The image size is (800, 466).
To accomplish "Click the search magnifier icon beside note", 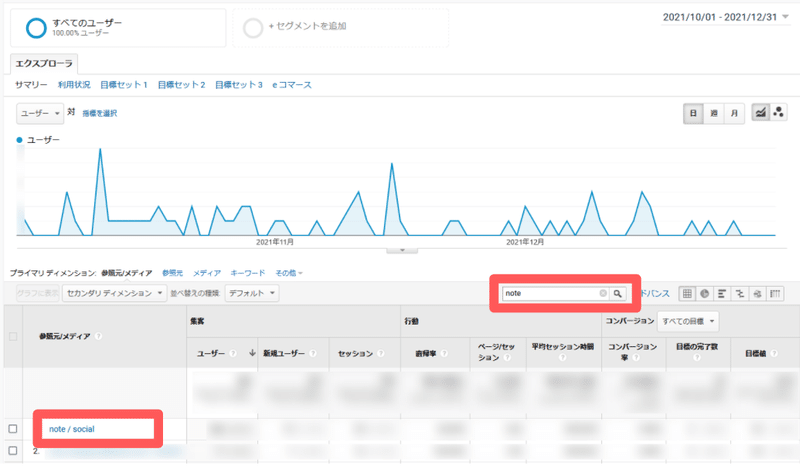I will (617, 293).
